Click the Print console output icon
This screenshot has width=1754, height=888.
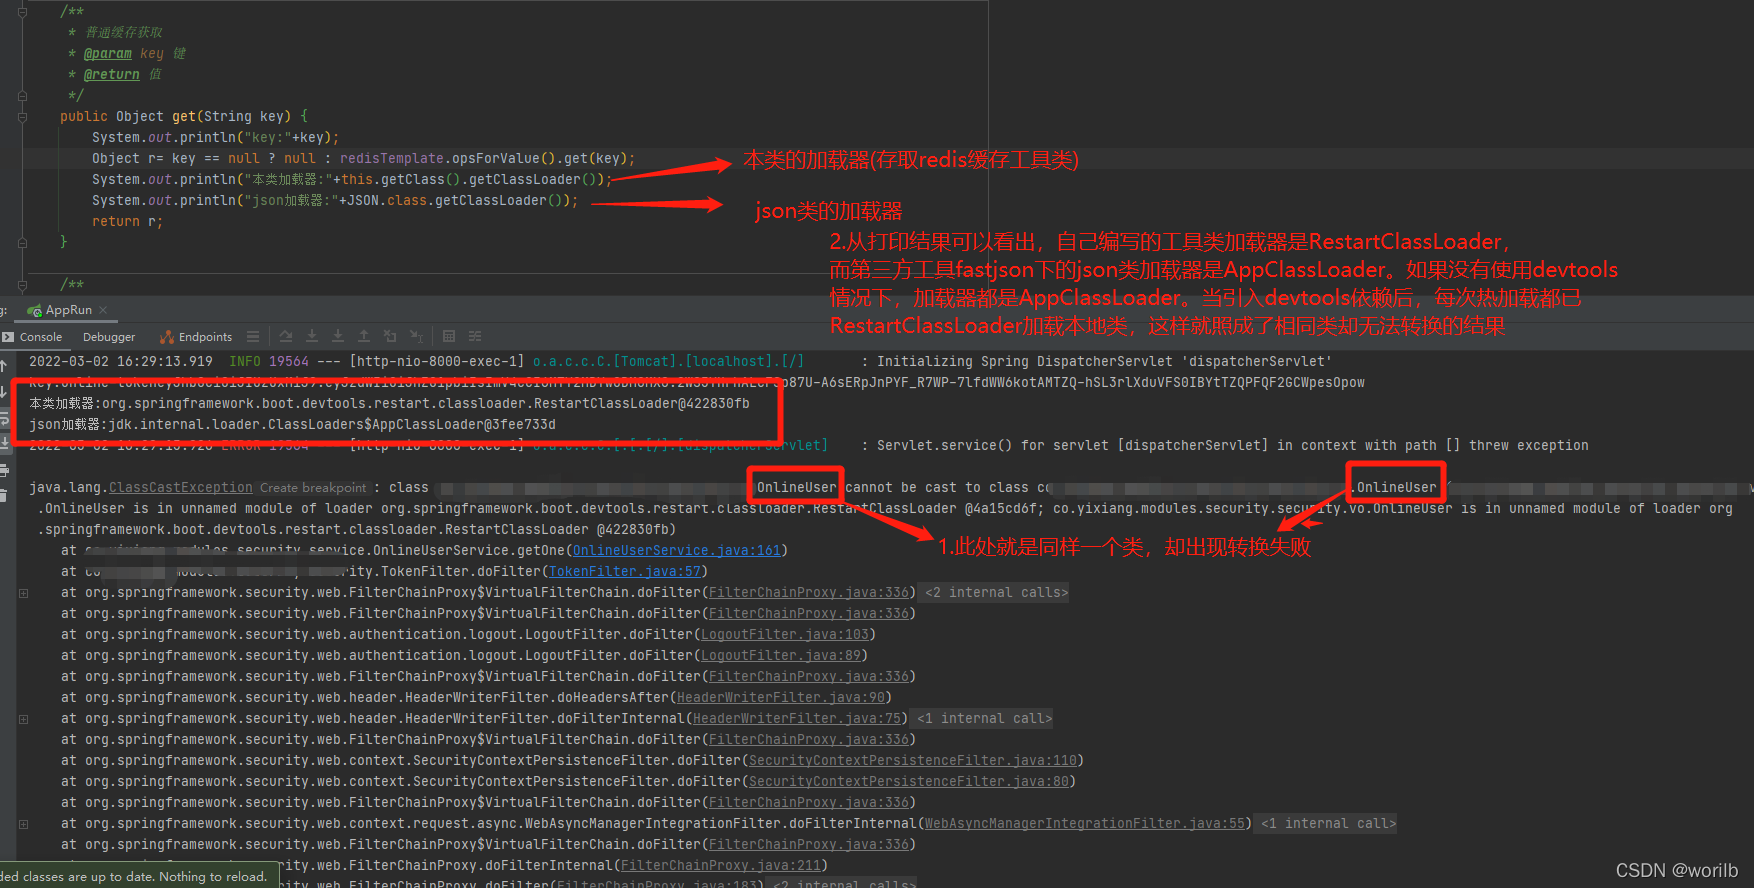pyautogui.click(x=4, y=470)
